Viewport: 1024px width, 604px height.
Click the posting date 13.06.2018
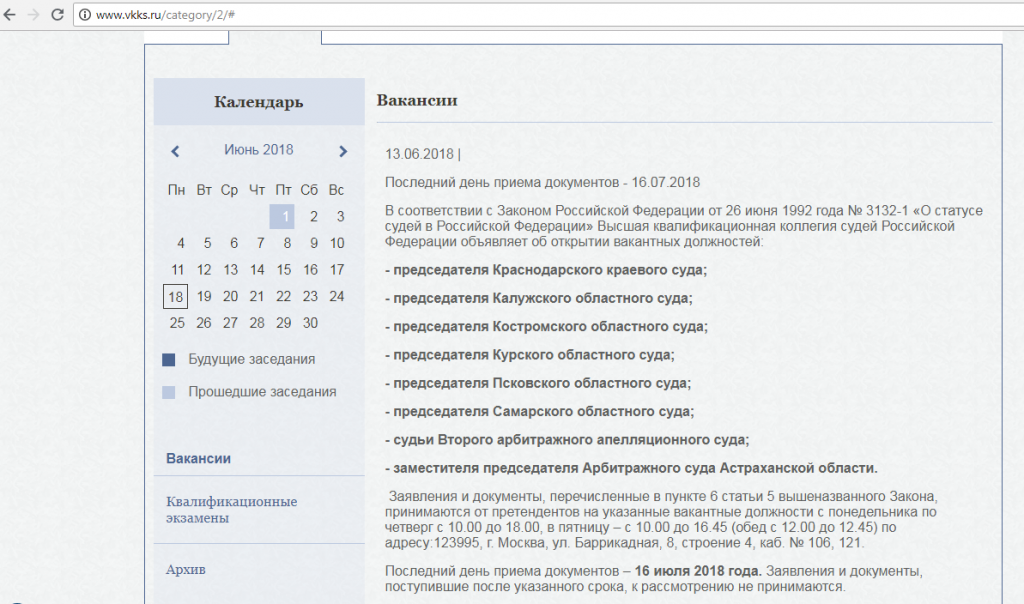[419, 154]
